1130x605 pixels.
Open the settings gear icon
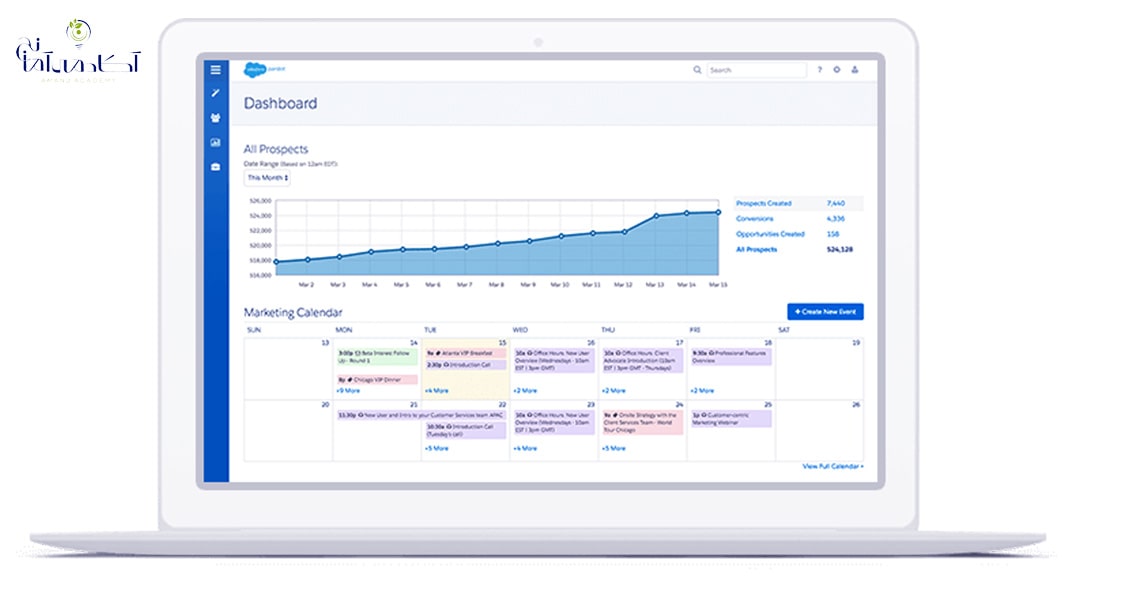tap(837, 70)
